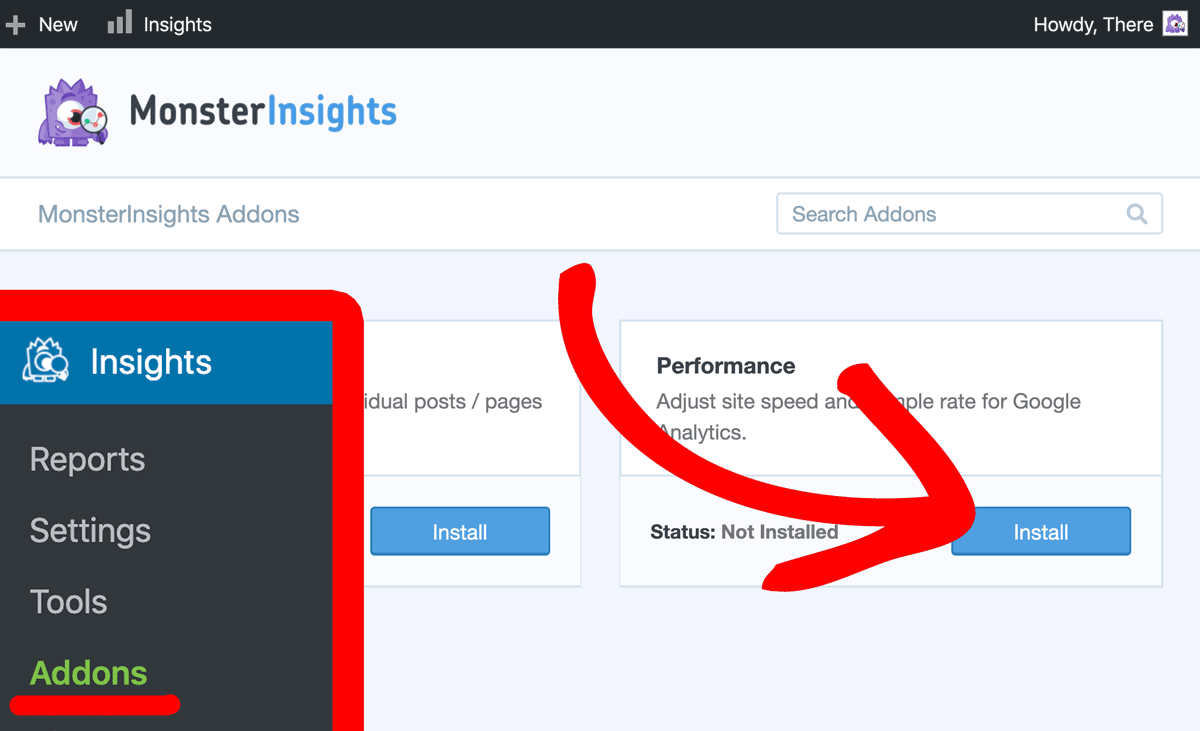The image size is (1200, 731).
Task: Click Install on the left addon card
Action: [460, 532]
